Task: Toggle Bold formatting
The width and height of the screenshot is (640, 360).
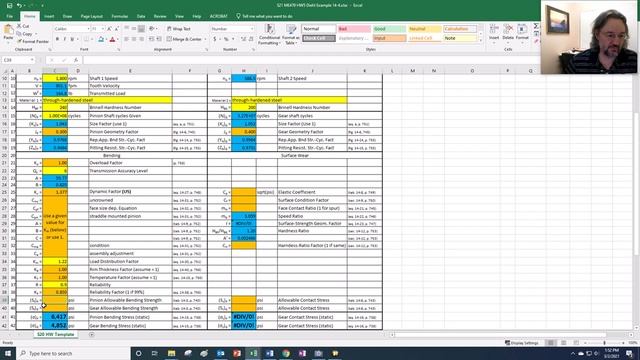Action: (57, 39)
